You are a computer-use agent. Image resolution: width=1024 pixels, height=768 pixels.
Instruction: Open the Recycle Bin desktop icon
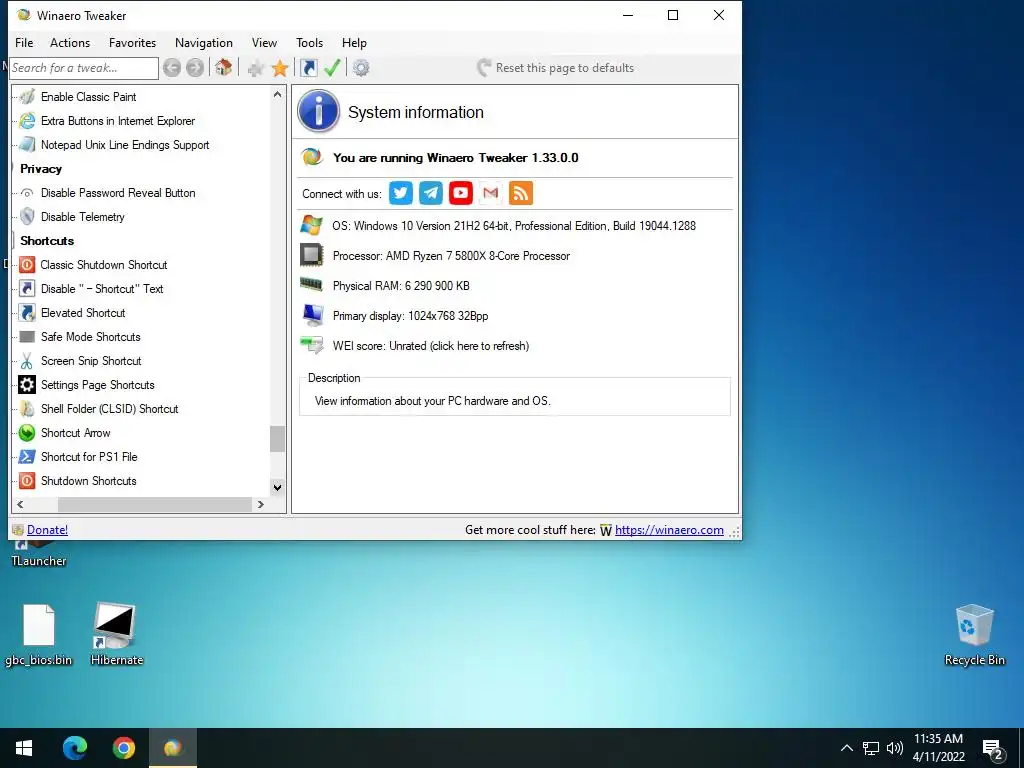974,635
